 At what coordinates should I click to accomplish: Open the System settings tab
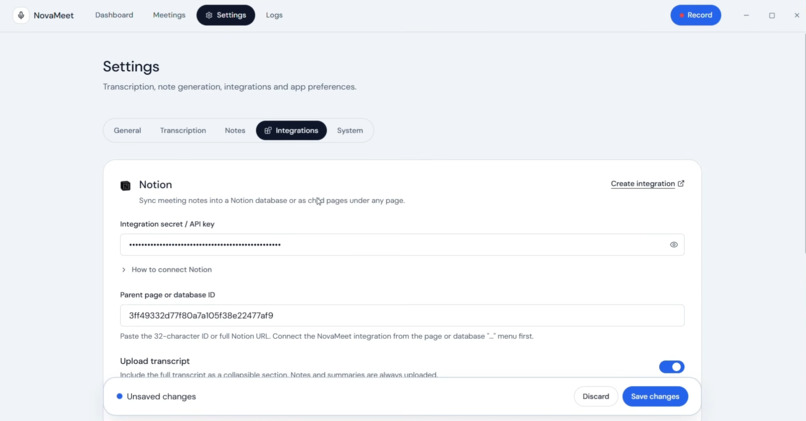(350, 131)
